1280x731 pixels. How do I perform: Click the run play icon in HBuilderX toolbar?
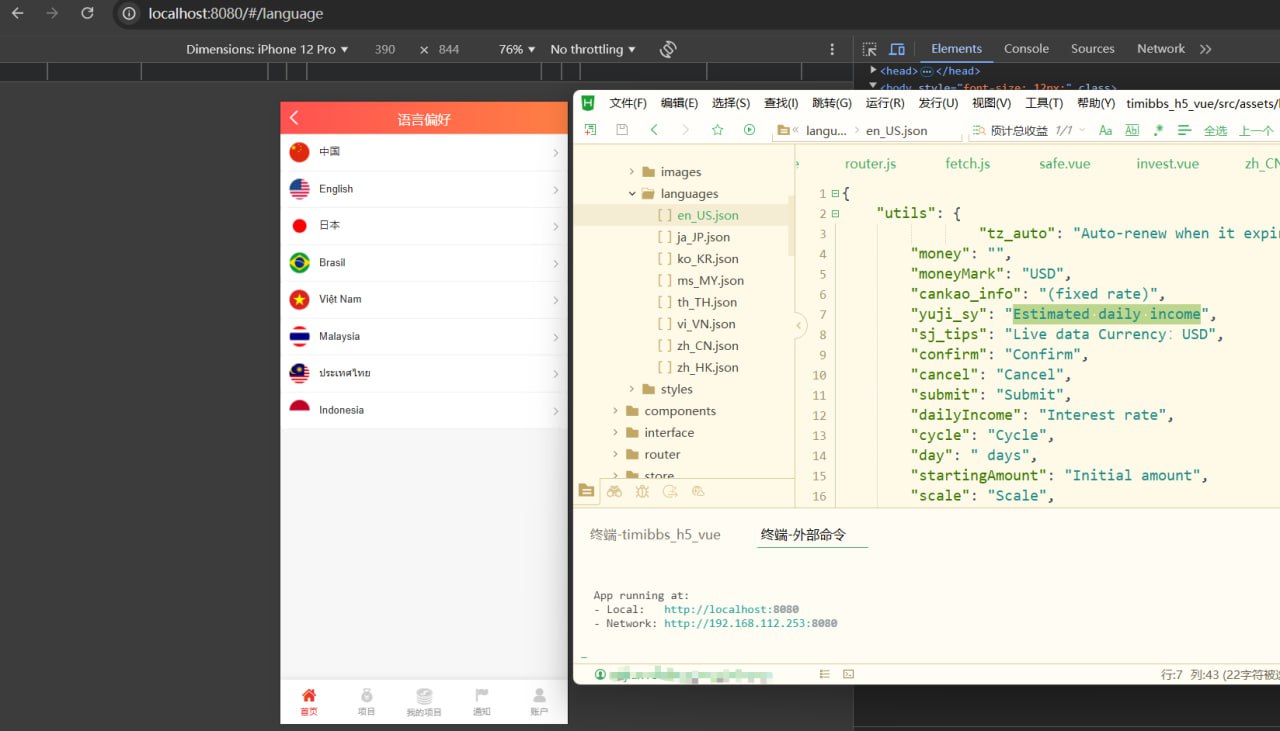749,130
